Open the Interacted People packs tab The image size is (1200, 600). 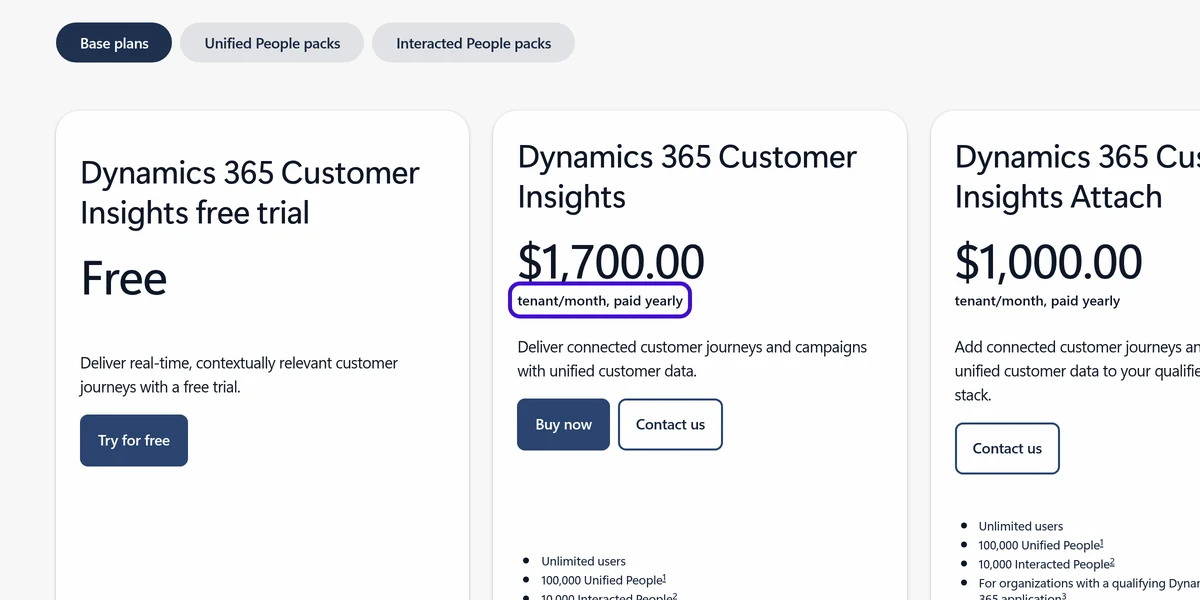tap(473, 43)
